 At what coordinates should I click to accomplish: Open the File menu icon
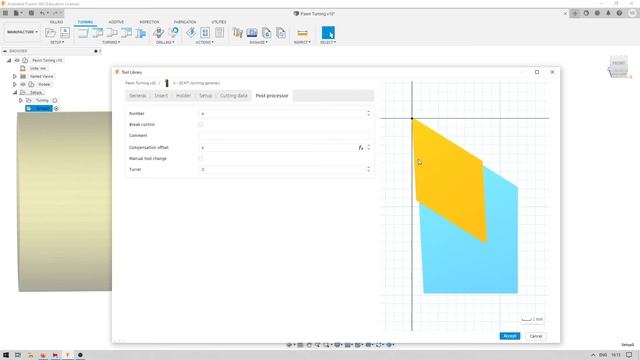pyautogui.click(x=17, y=13)
